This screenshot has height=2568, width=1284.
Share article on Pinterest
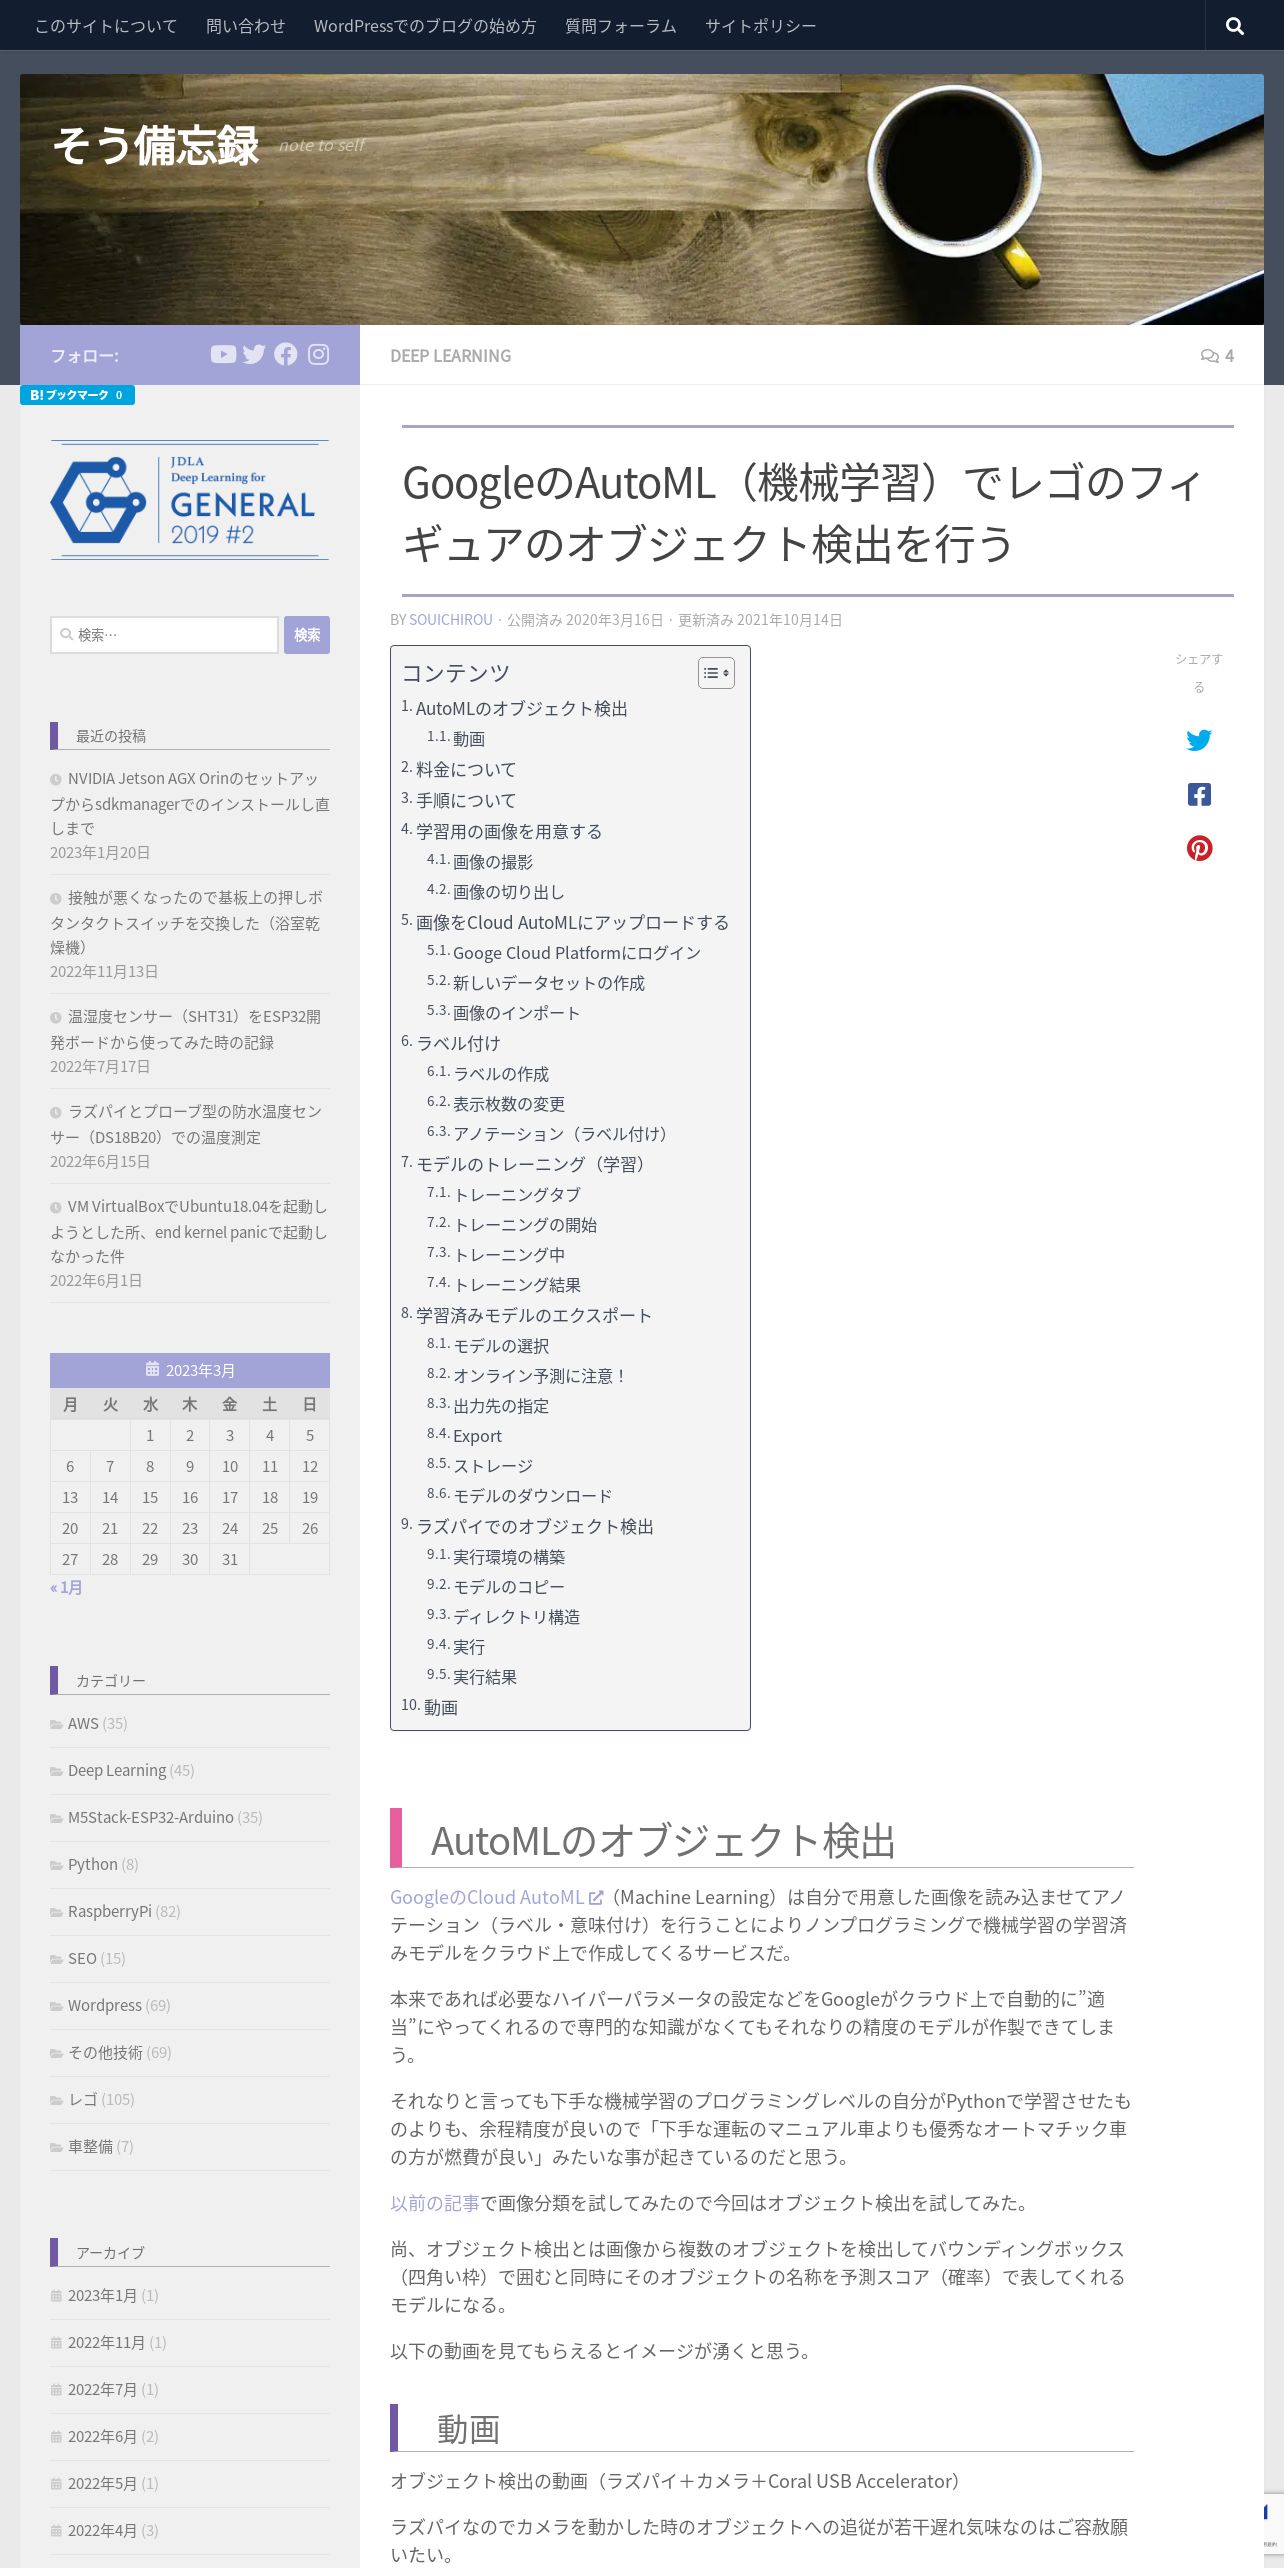tap(1199, 848)
